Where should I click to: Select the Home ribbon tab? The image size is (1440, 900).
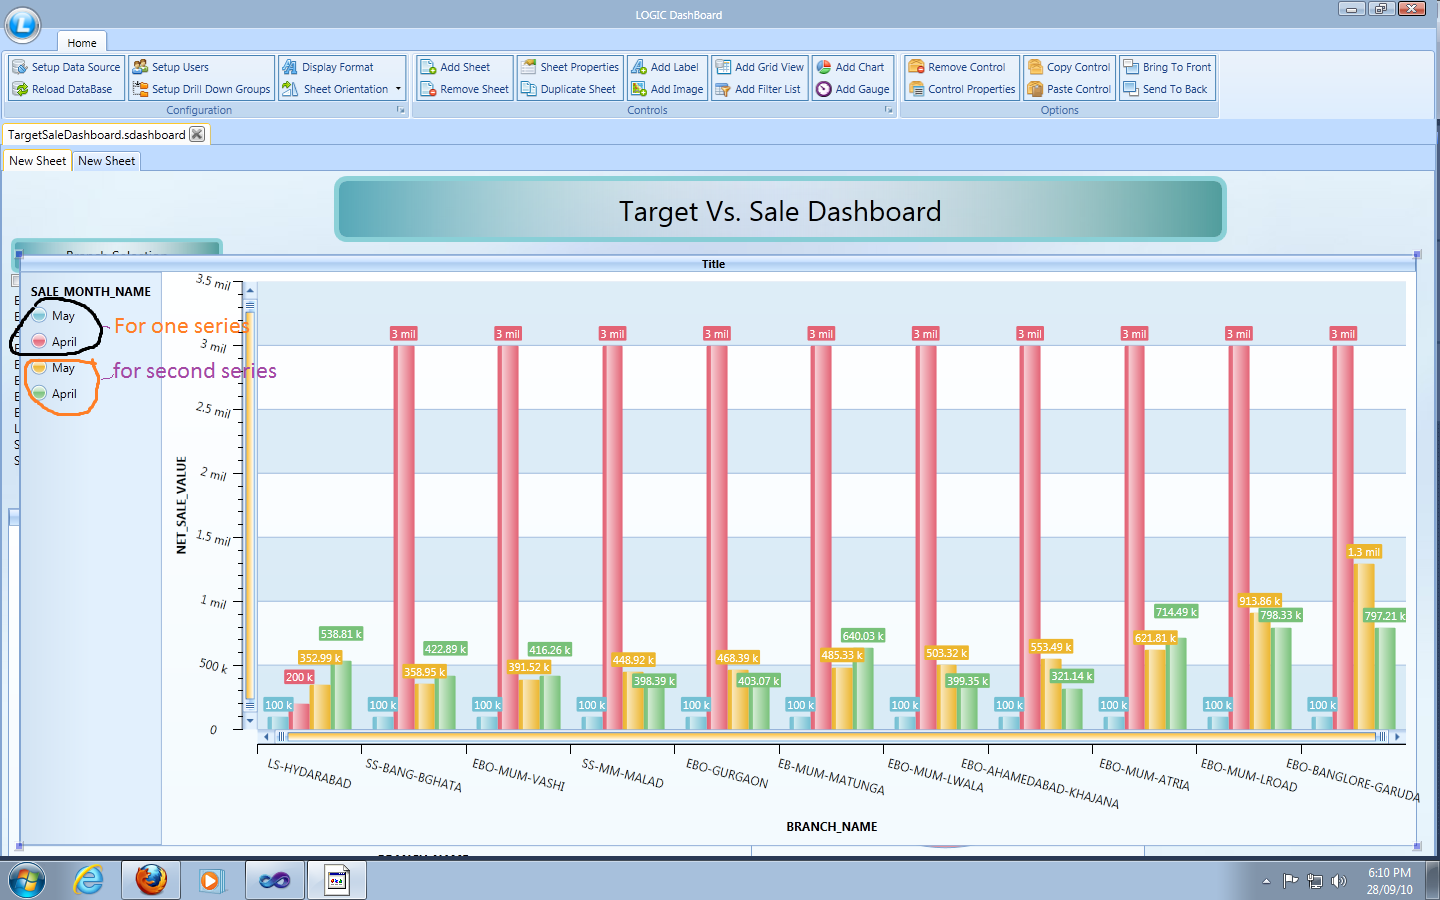[82, 43]
